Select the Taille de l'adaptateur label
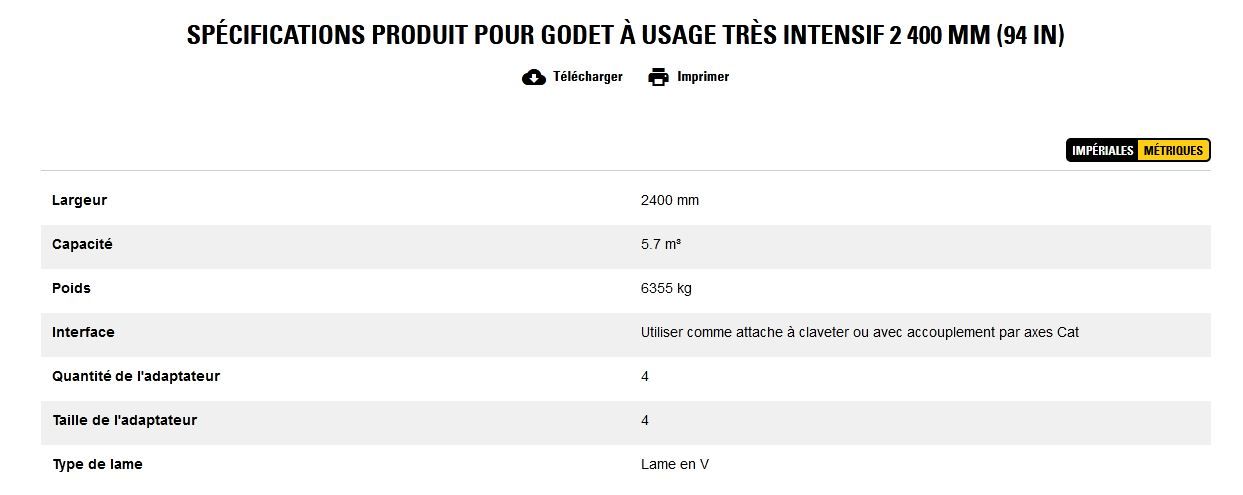Screen dimensions: 1243x495 [124, 420]
